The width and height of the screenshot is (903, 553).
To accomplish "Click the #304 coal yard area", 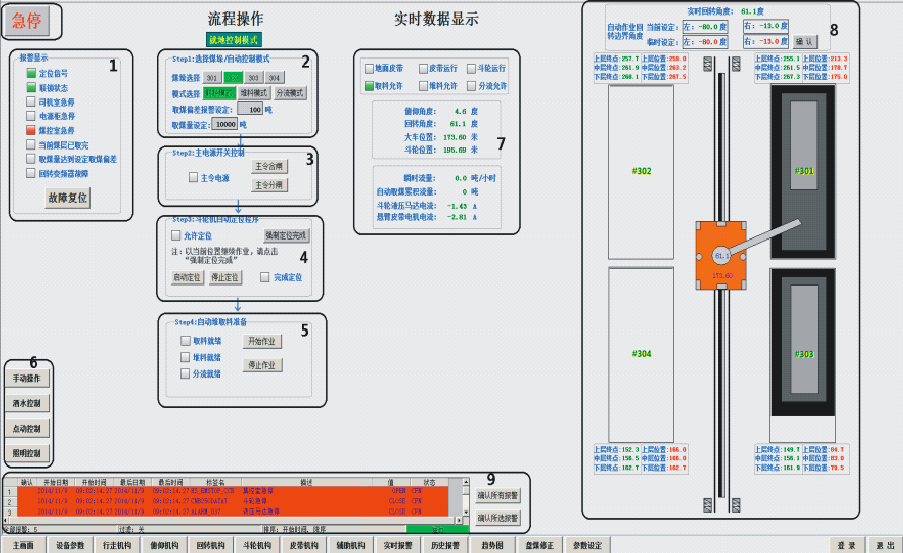I will pyautogui.click(x=641, y=354).
